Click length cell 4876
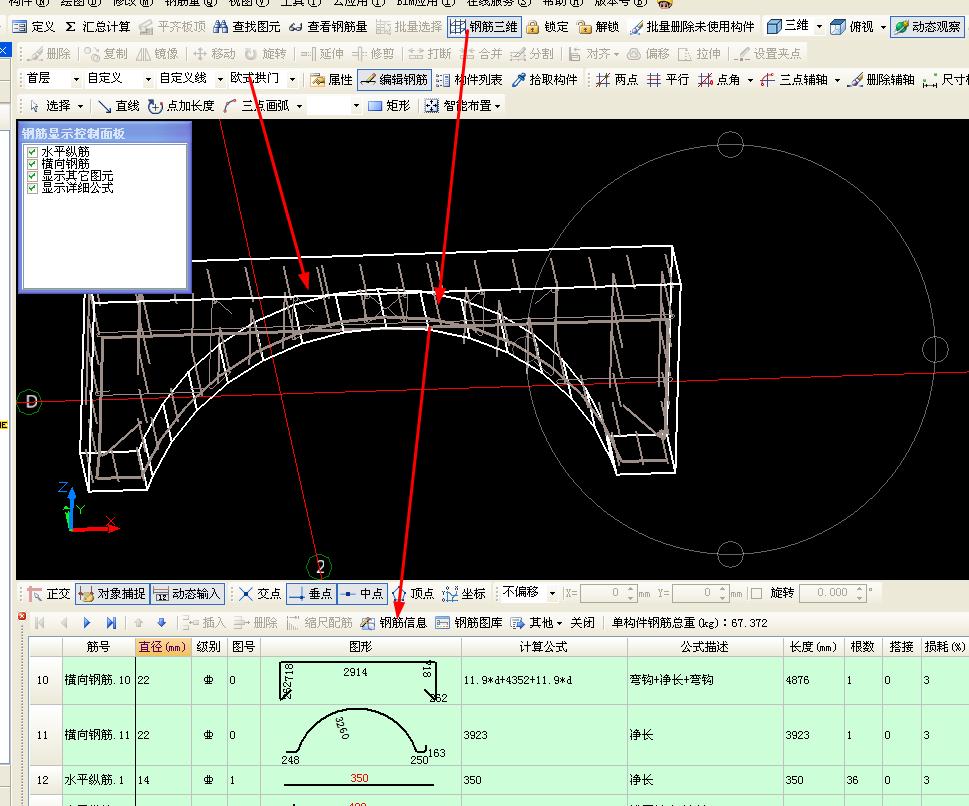Viewport: 969px width, 806px height. point(814,680)
